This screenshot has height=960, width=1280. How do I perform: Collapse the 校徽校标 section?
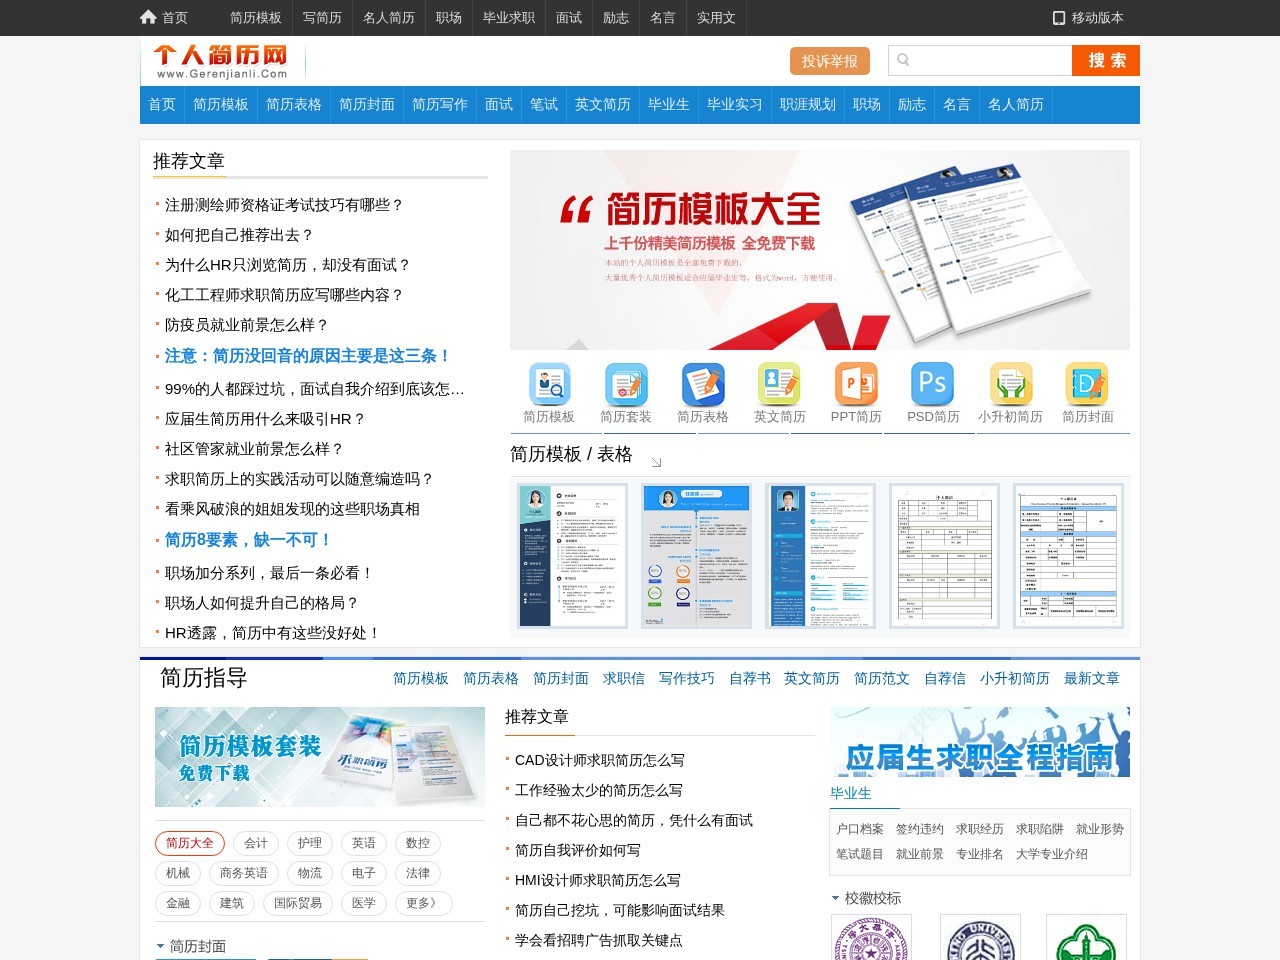(835, 898)
